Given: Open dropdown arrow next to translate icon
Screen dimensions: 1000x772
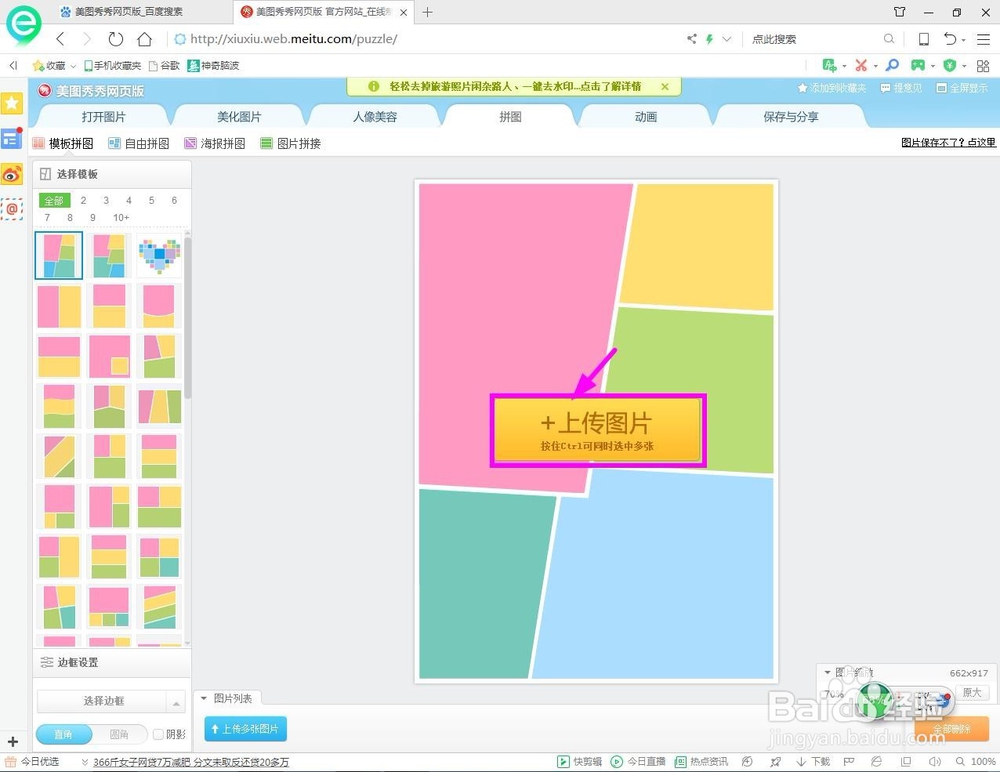Looking at the screenshot, I should pos(844,66).
